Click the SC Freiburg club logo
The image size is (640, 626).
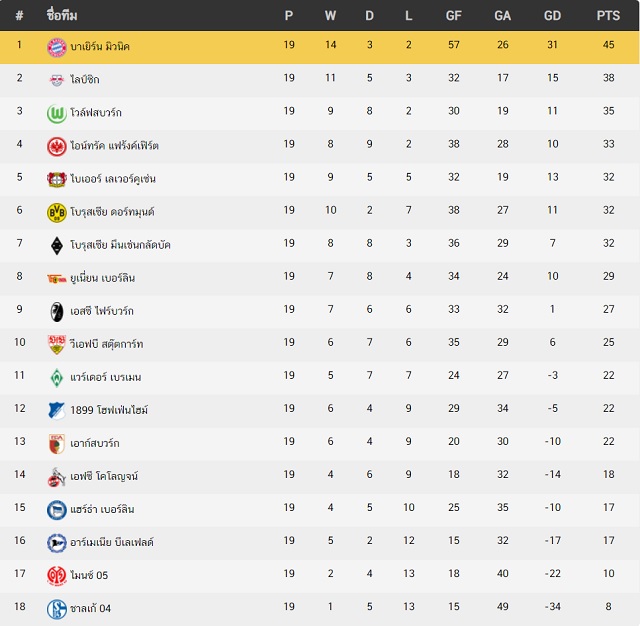pyautogui.click(x=57, y=312)
